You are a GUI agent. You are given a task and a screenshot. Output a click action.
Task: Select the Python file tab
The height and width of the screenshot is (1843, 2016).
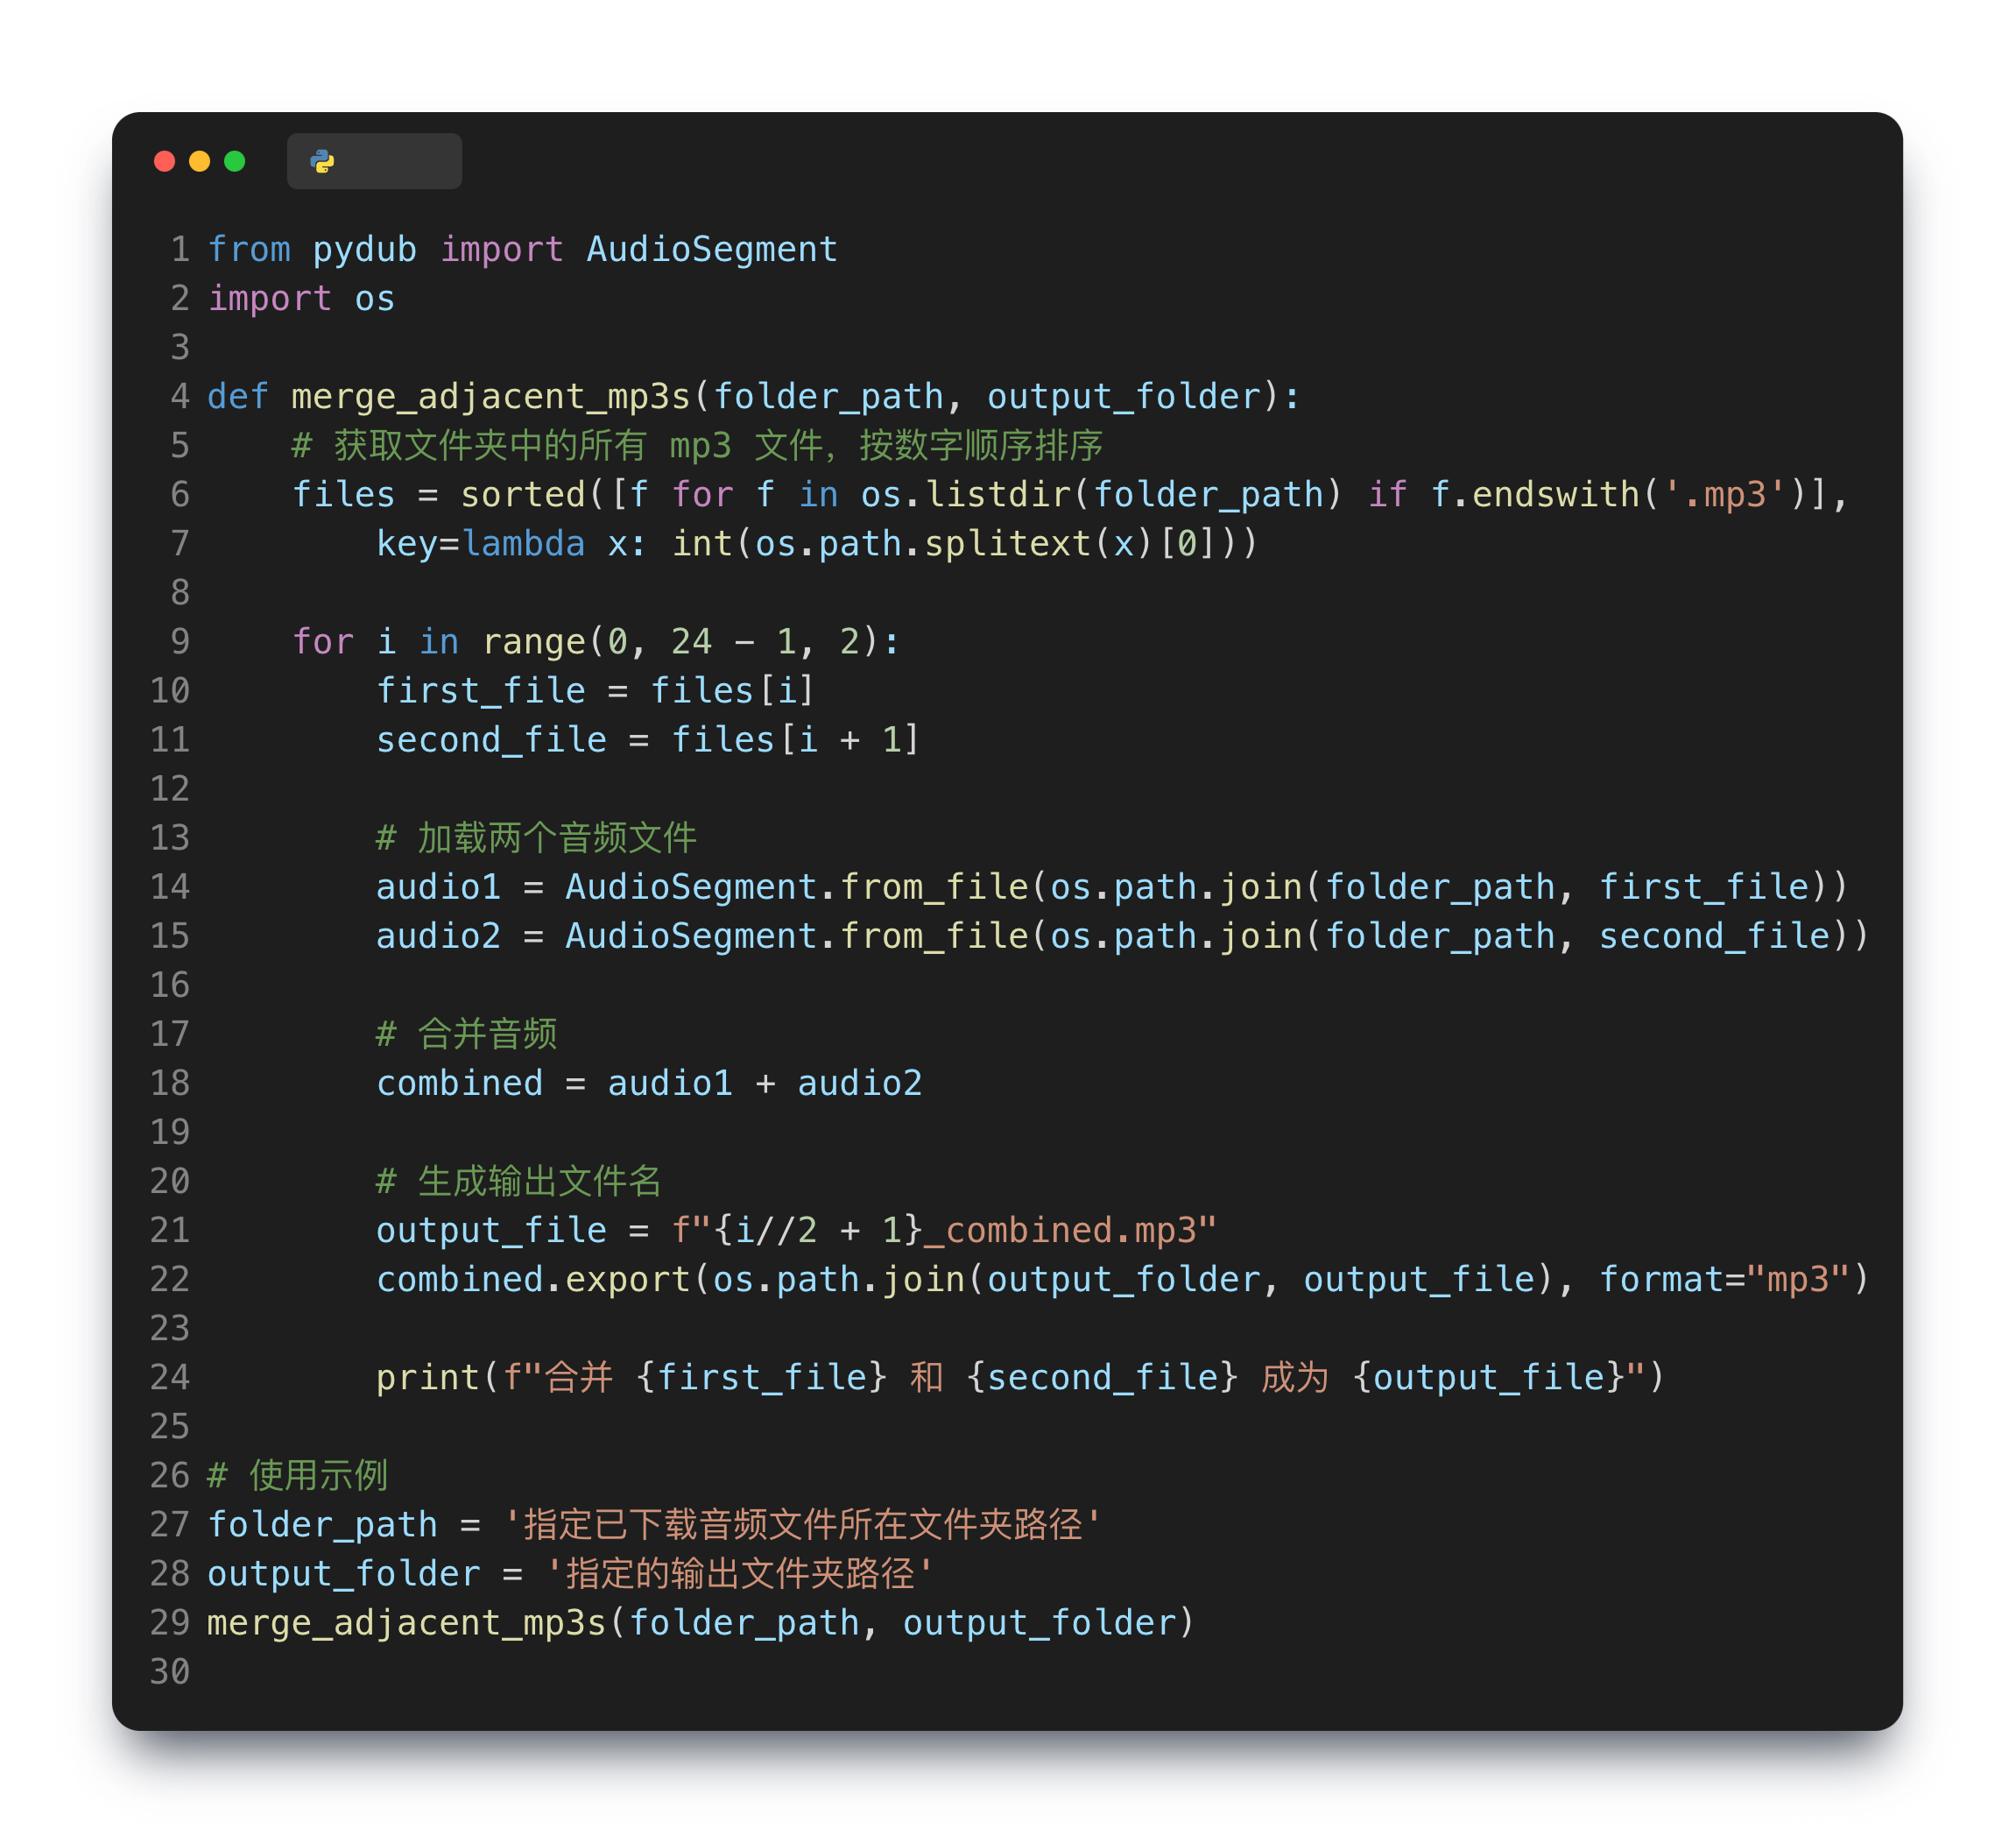tap(374, 161)
